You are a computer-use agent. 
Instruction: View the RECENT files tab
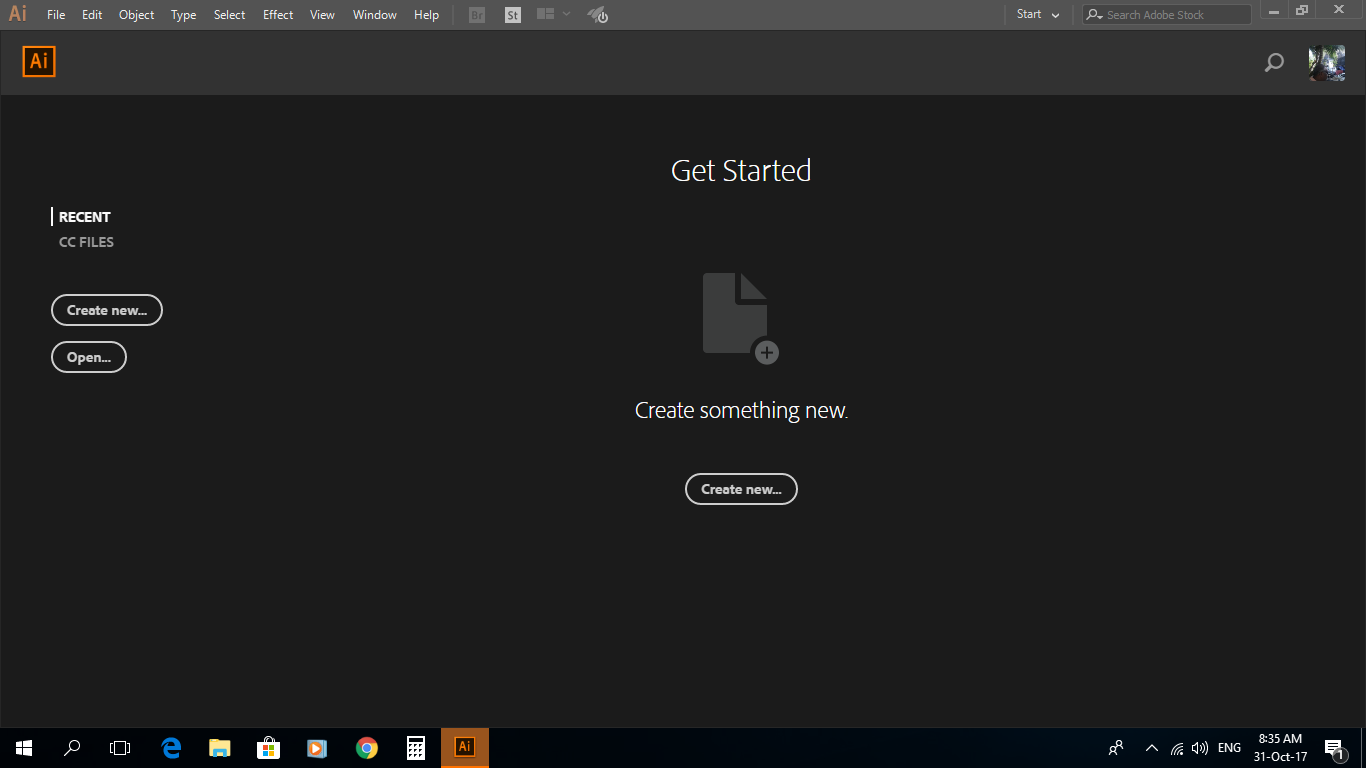click(85, 216)
